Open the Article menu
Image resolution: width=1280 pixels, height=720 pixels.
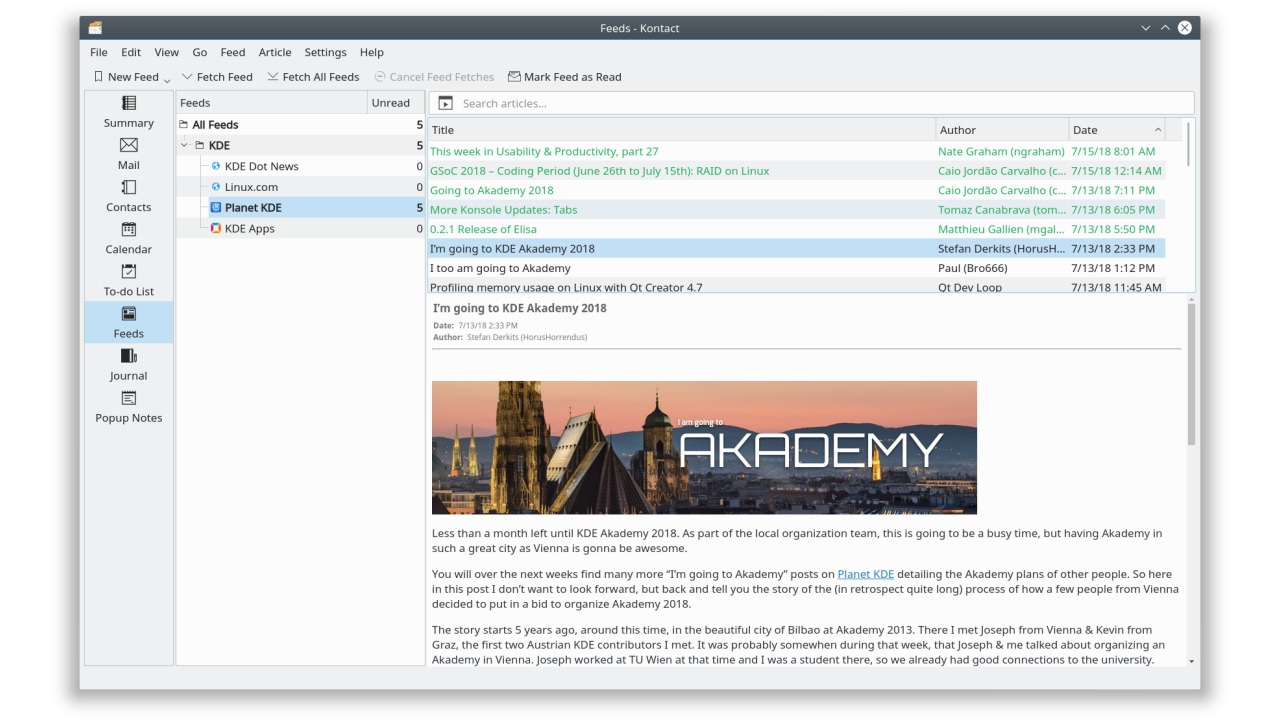(x=275, y=52)
